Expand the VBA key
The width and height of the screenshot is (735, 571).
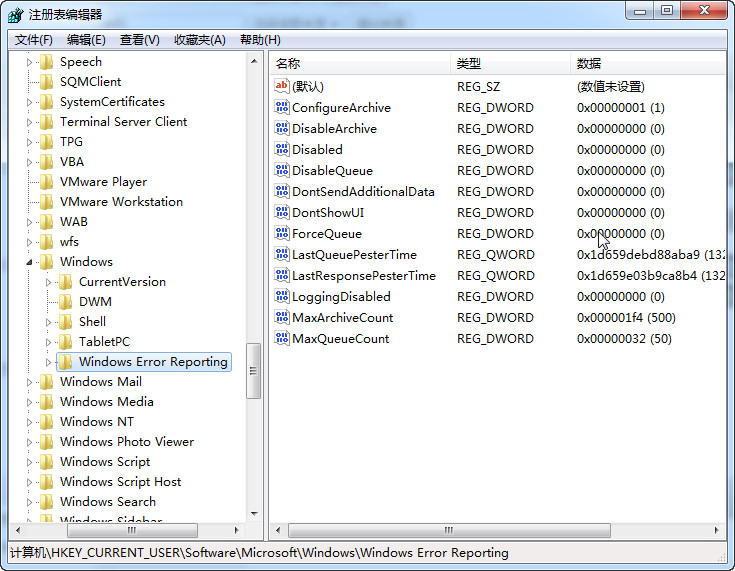click(x=29, y=162)
